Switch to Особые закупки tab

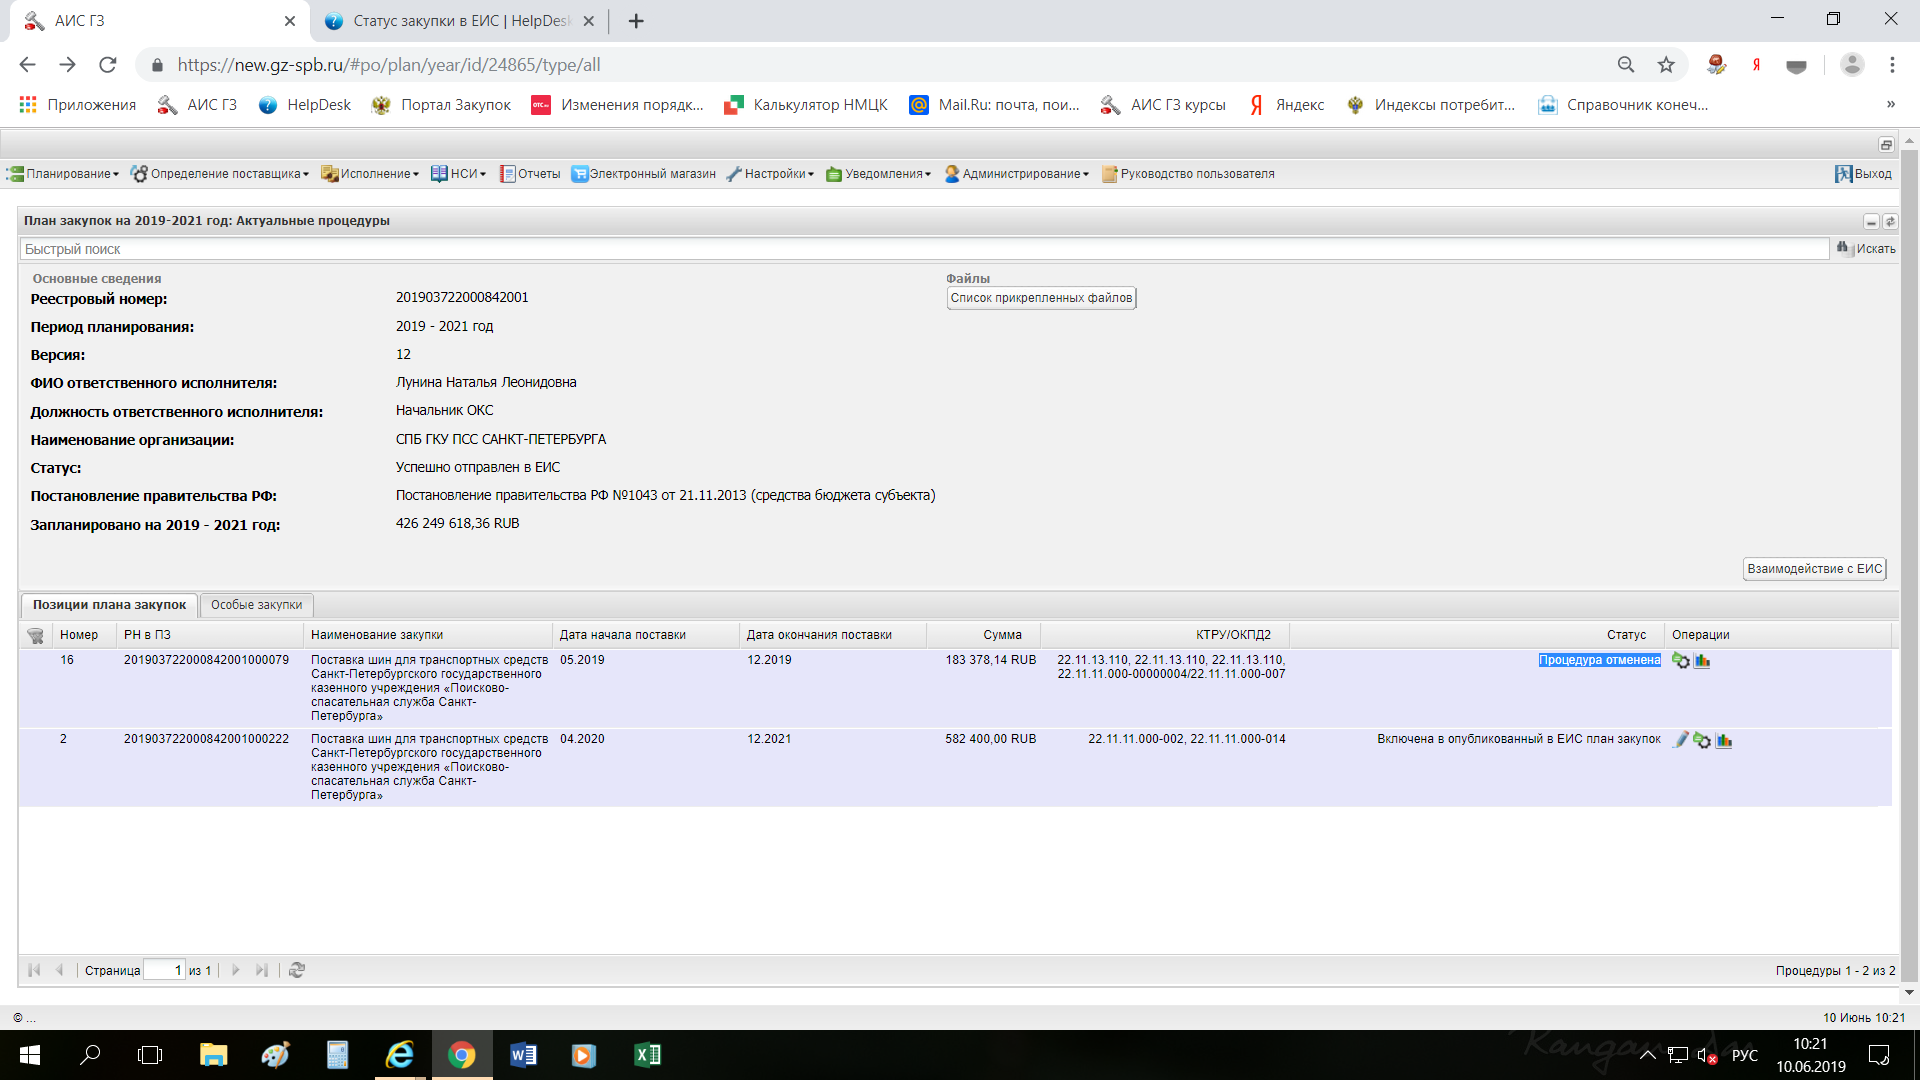(256, 605)
